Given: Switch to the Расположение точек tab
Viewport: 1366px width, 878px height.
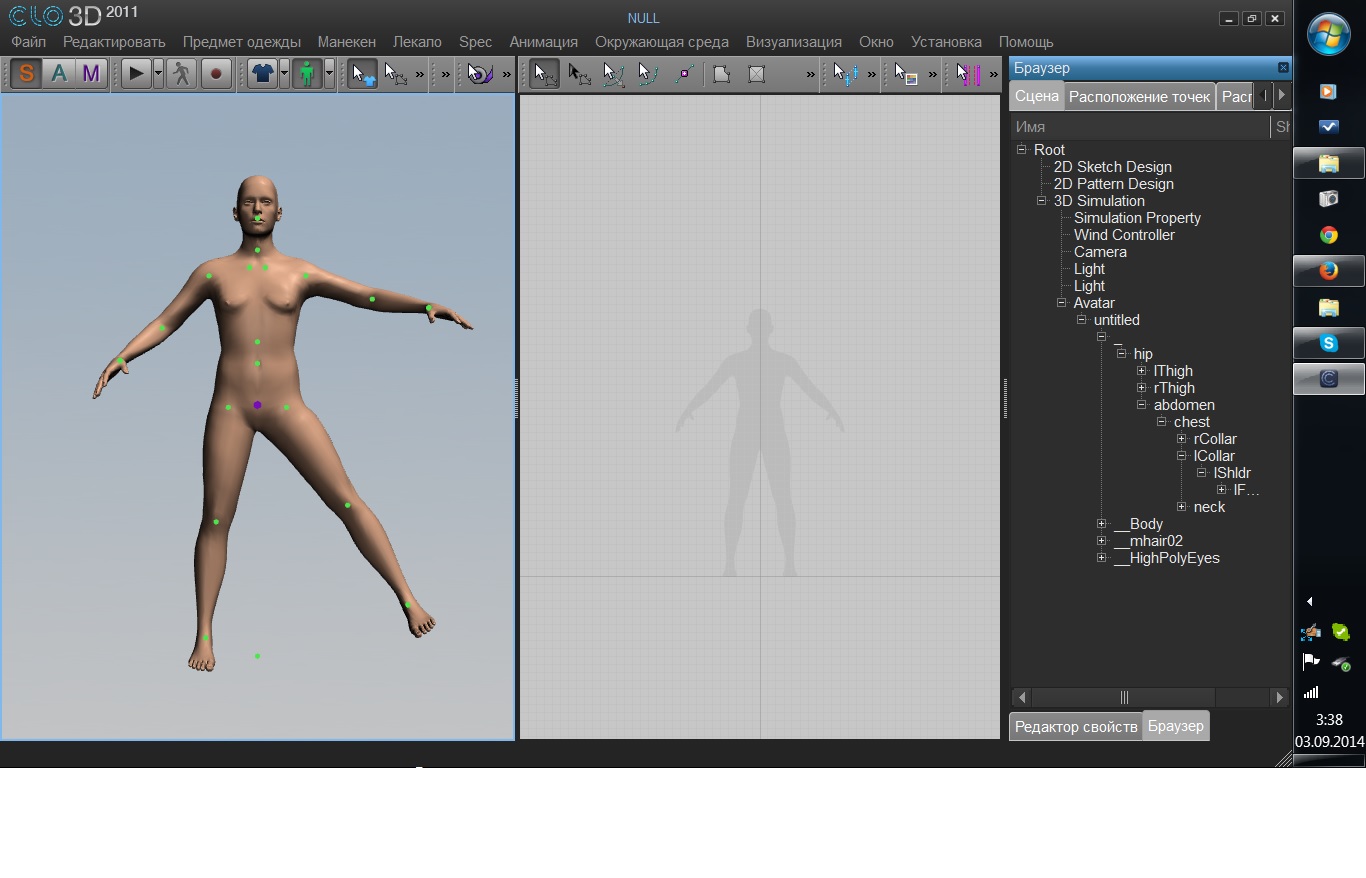Looking at the screenshot, I should click(x=1139, y=97).
